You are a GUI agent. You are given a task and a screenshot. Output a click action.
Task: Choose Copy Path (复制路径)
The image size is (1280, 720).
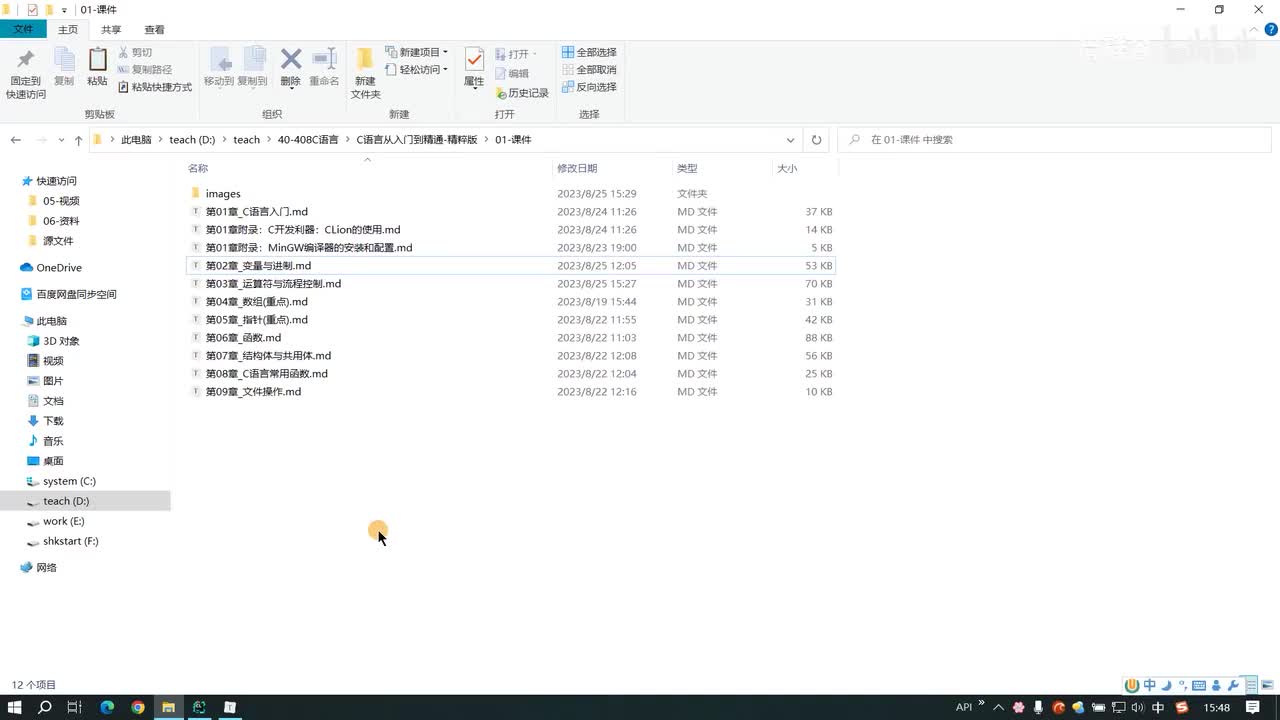click(x=145, y=70)
